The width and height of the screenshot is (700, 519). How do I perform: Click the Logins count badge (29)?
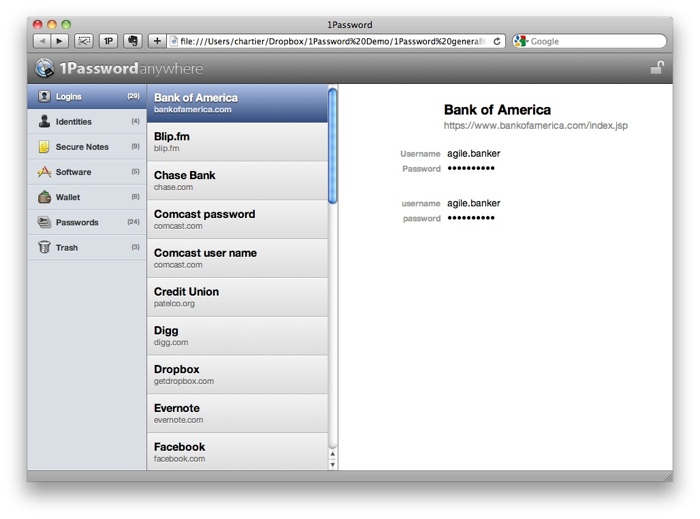click(x=133, y=96)
